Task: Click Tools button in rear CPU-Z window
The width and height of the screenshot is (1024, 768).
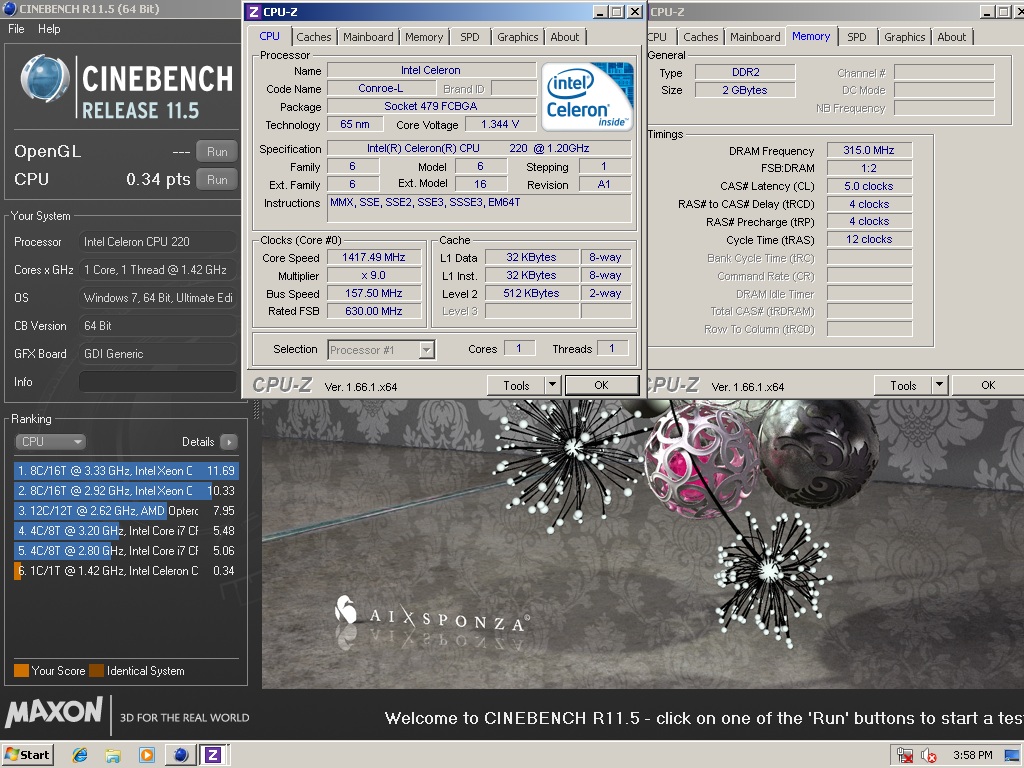Action: pyautogui.click(x=903, y=385)
